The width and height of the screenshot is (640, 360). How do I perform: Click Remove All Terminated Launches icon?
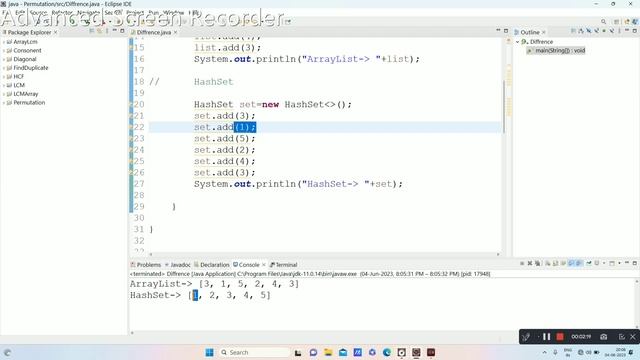(x=538, y=263)
